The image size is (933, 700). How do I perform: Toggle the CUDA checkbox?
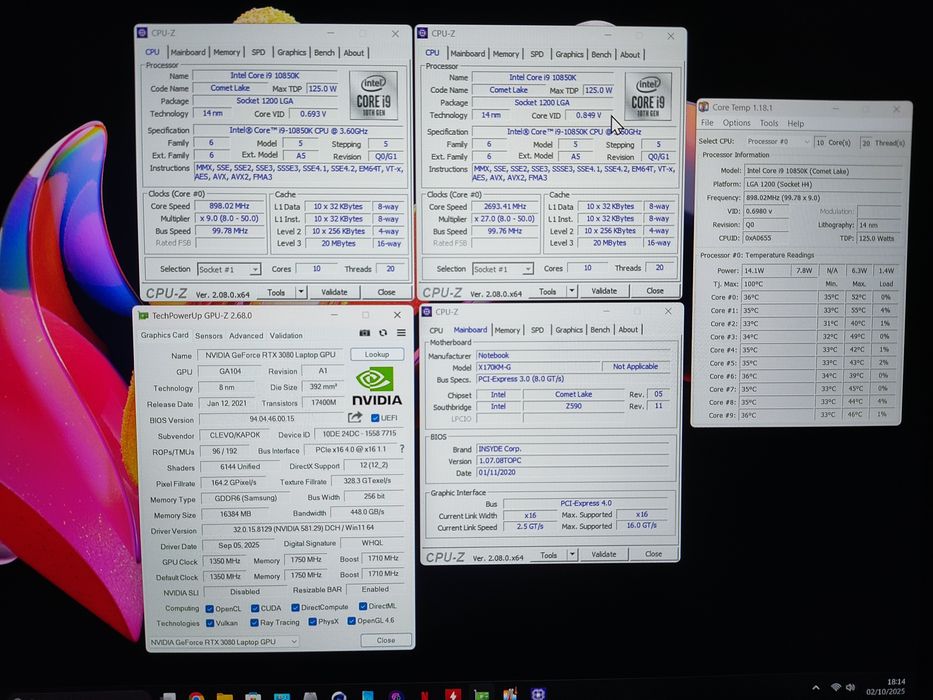pyautogui.click(x=255, y=608)
